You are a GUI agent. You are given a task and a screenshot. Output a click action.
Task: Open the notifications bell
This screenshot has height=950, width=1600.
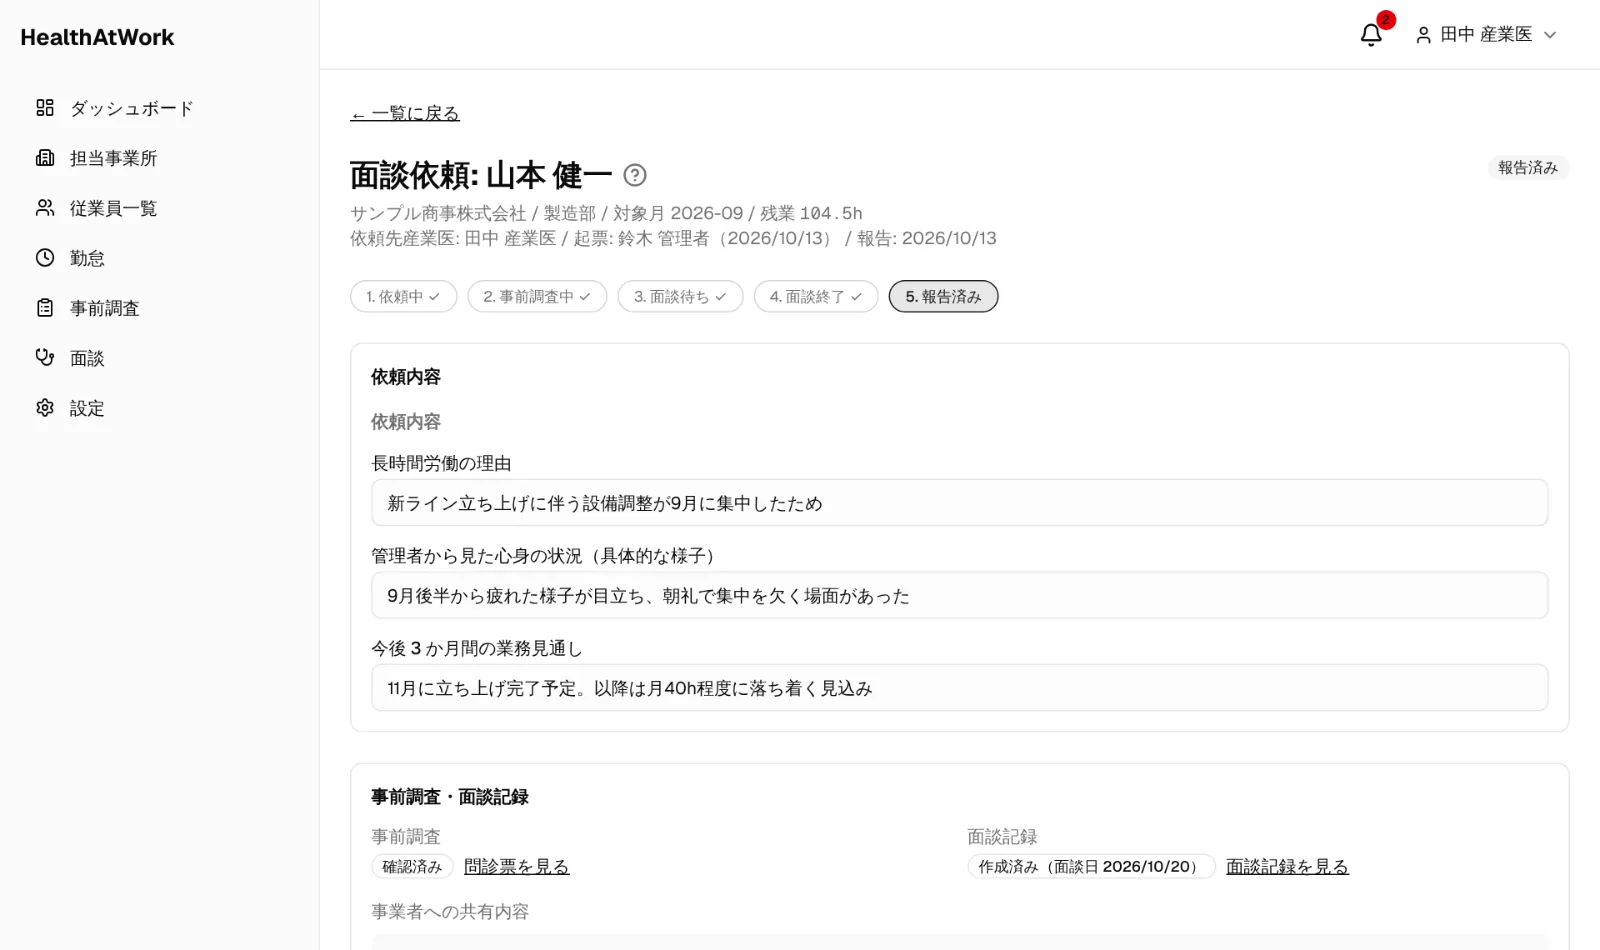[x=1371, y=35]
